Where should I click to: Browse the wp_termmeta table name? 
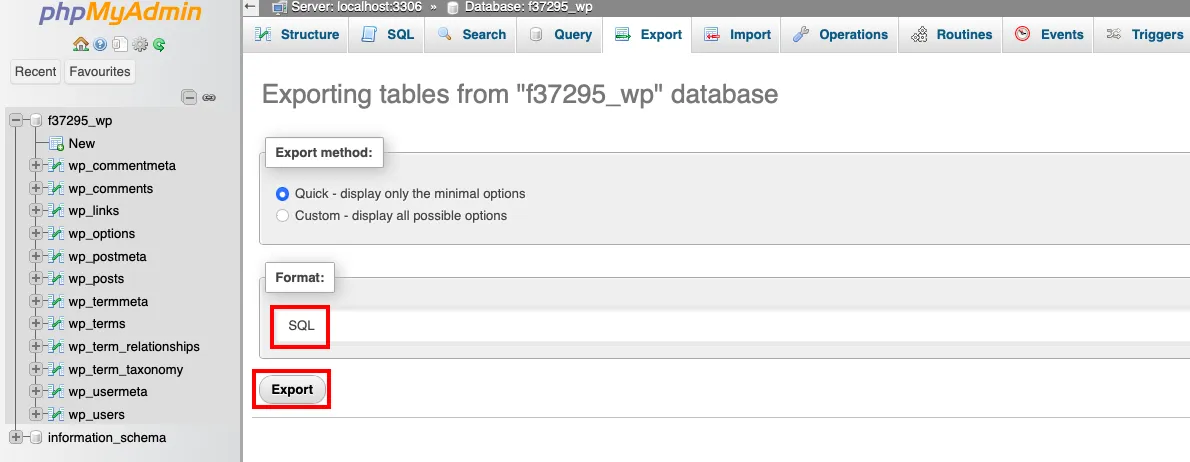coord(108,301)
